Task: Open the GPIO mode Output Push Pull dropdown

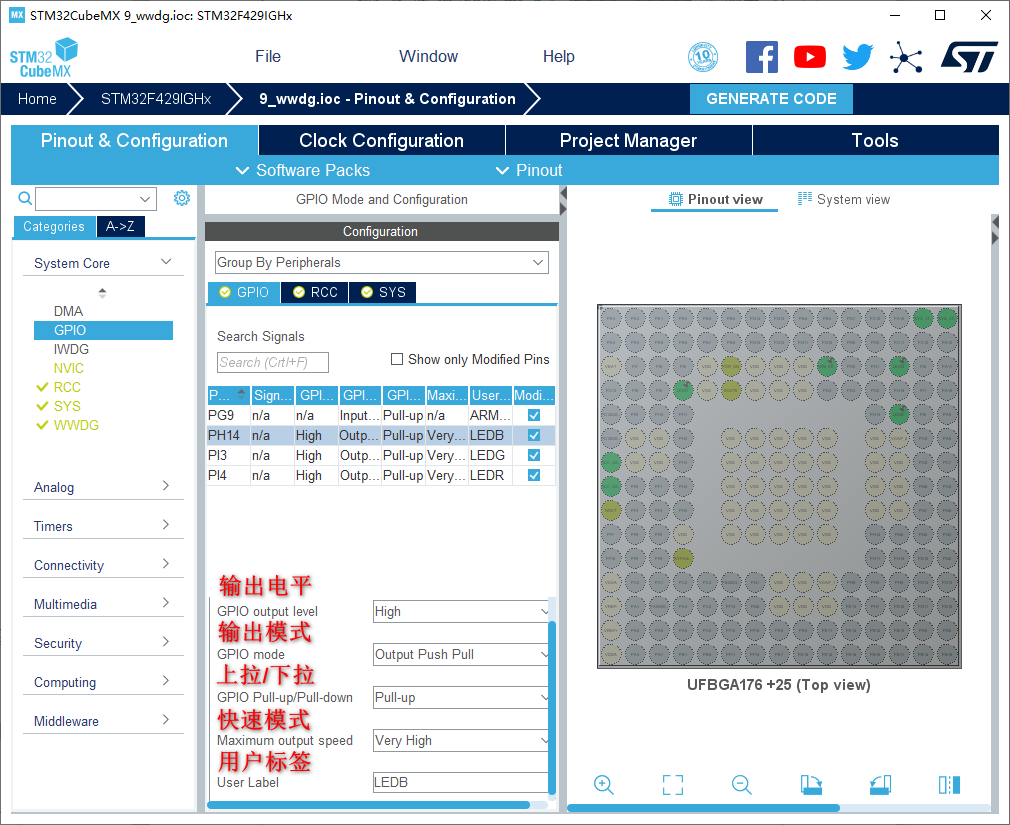Action: [461, 655]
